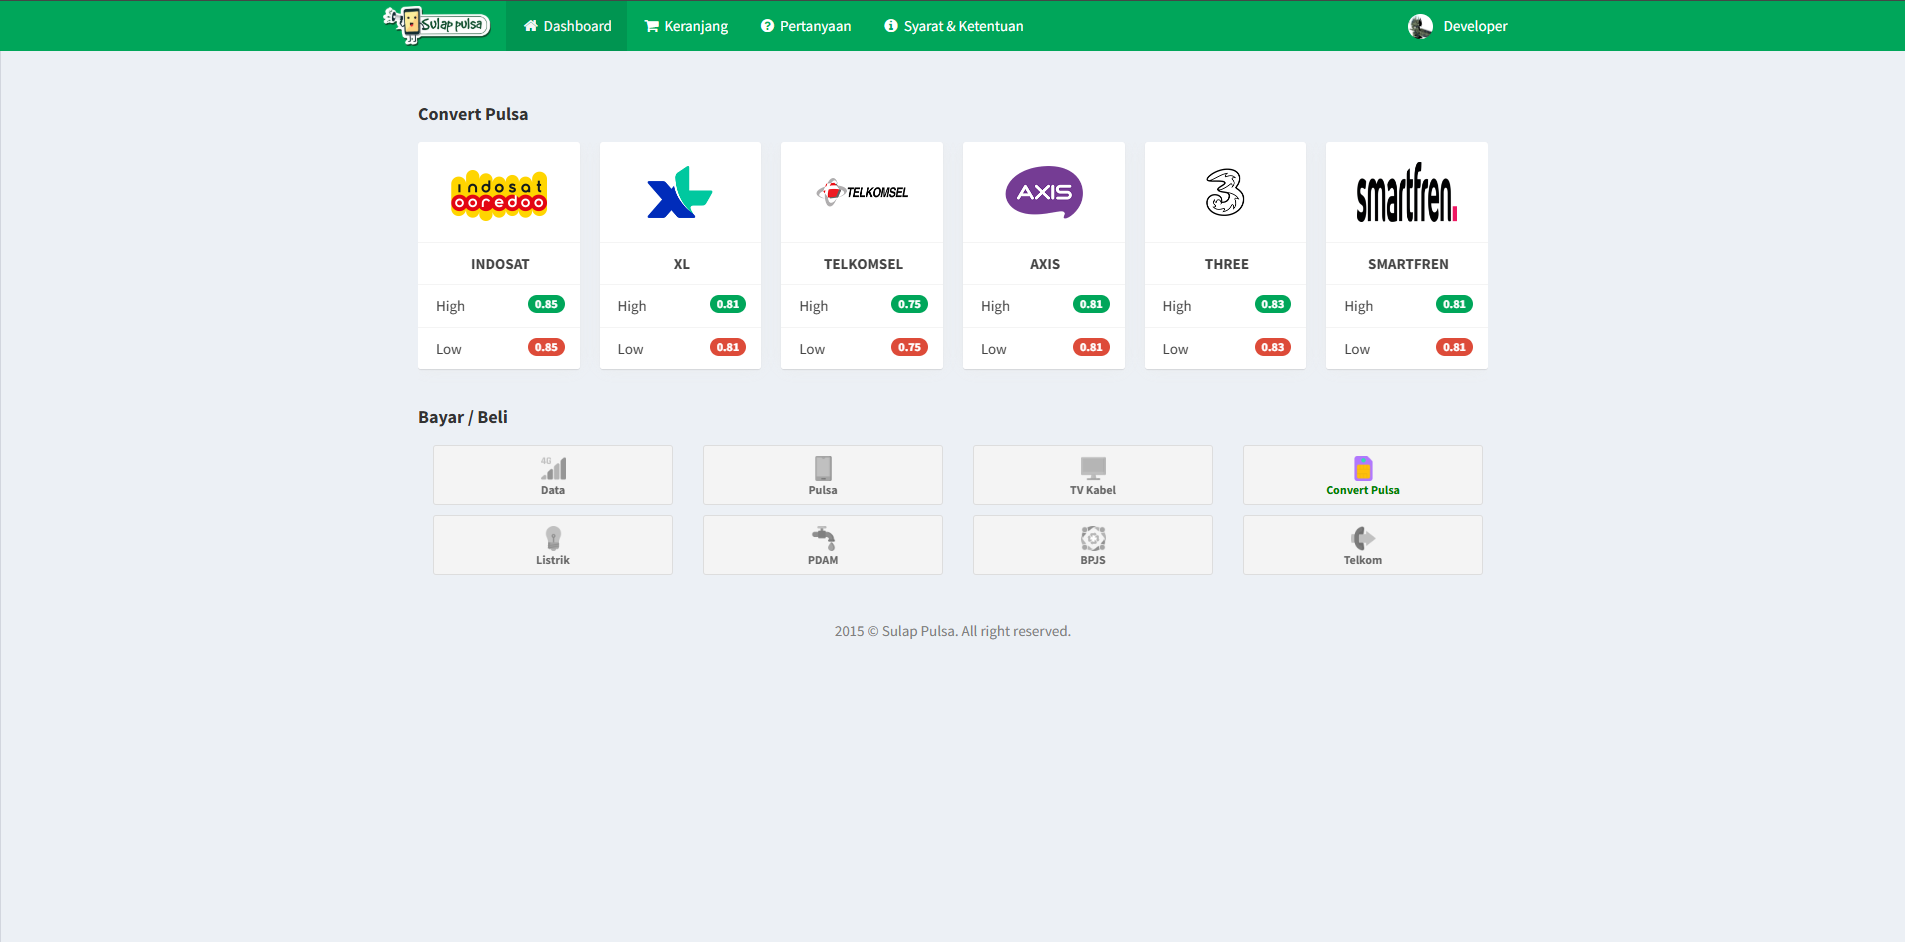This screenshot has height=942, width=1905.
Task: Select the Telkomsel operator logo
Action: [862, 192]
